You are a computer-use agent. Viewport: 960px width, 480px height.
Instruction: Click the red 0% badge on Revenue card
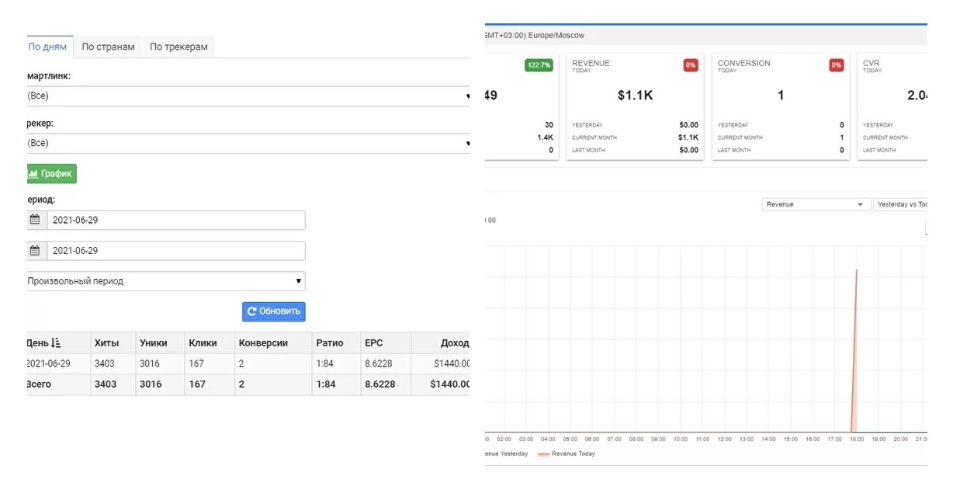click(691, 66)
